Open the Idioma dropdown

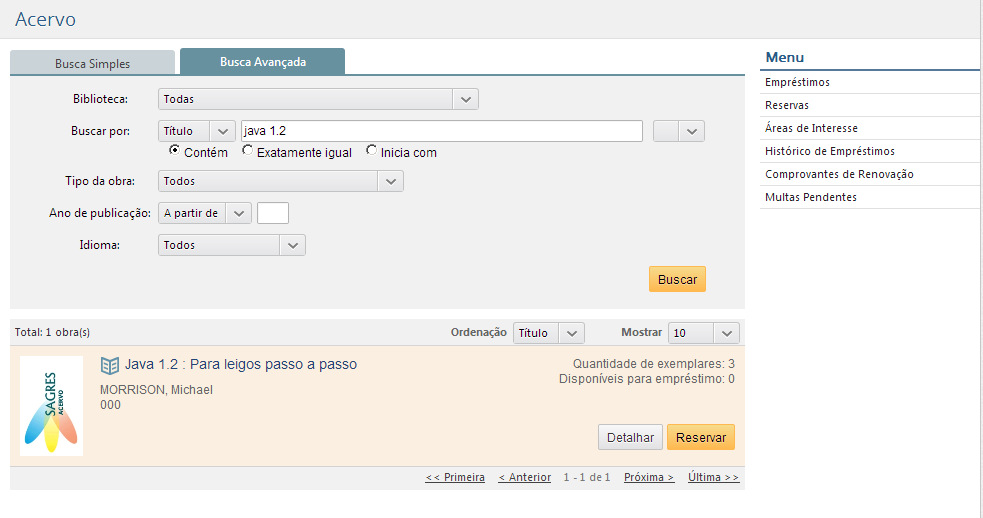pyautogui.click(x=231, y=245)
